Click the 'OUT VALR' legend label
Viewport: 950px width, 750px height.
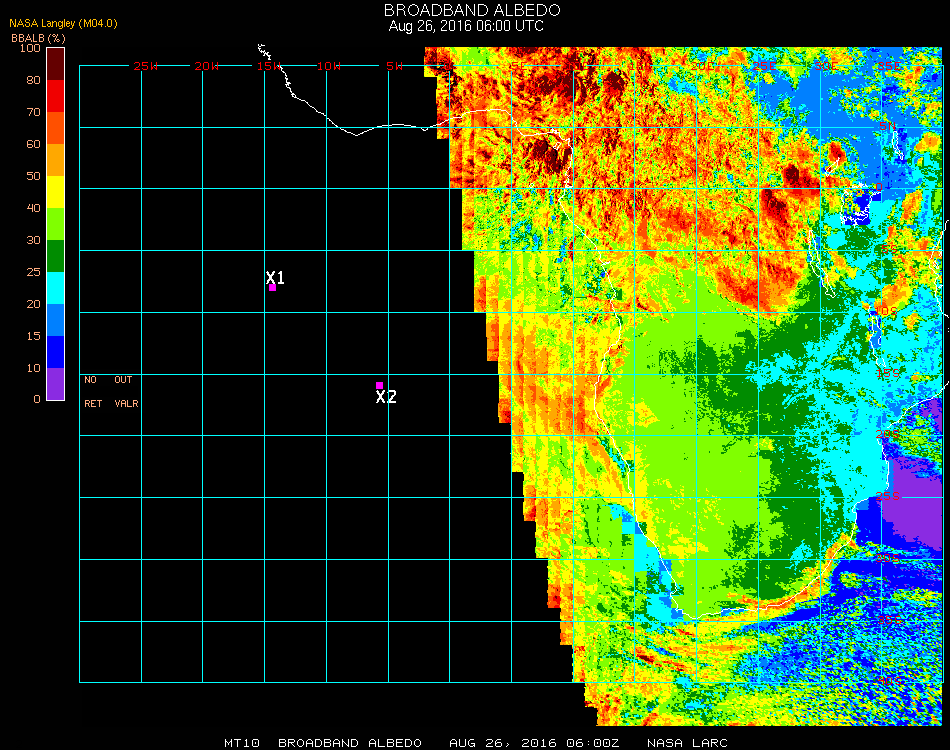click(x=126, y=391)
